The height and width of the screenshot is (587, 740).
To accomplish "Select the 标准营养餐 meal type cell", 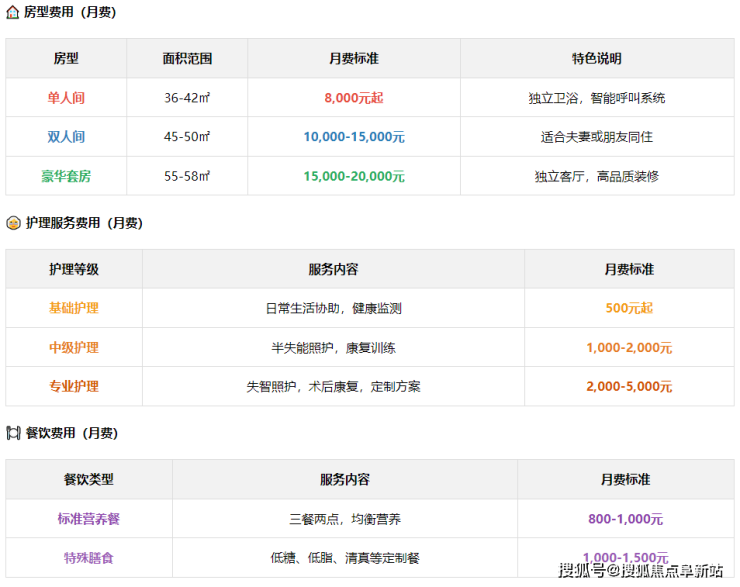I will 88,519.
